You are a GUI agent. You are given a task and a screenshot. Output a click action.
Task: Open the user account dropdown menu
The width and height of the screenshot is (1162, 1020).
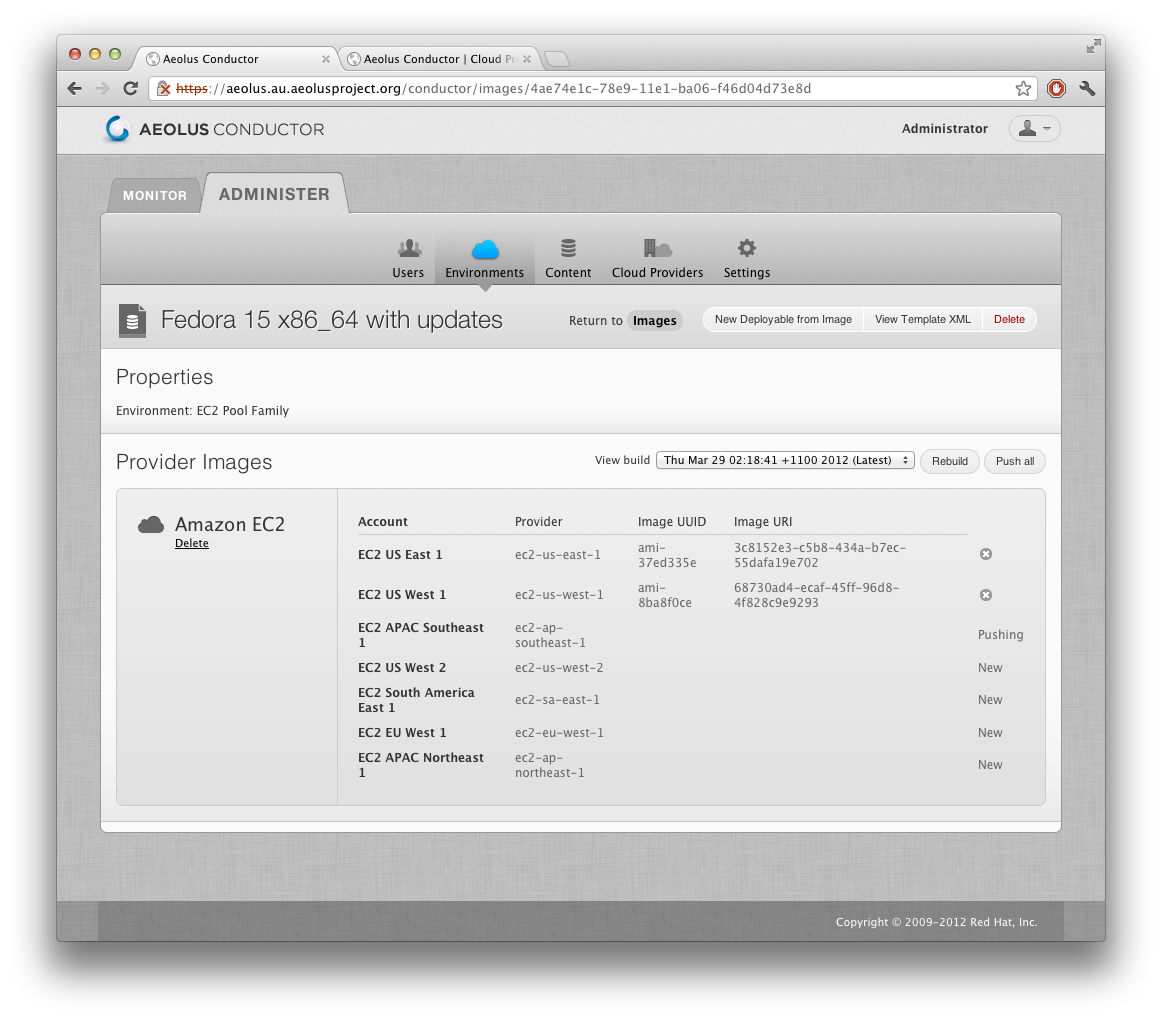(1034, 129)
